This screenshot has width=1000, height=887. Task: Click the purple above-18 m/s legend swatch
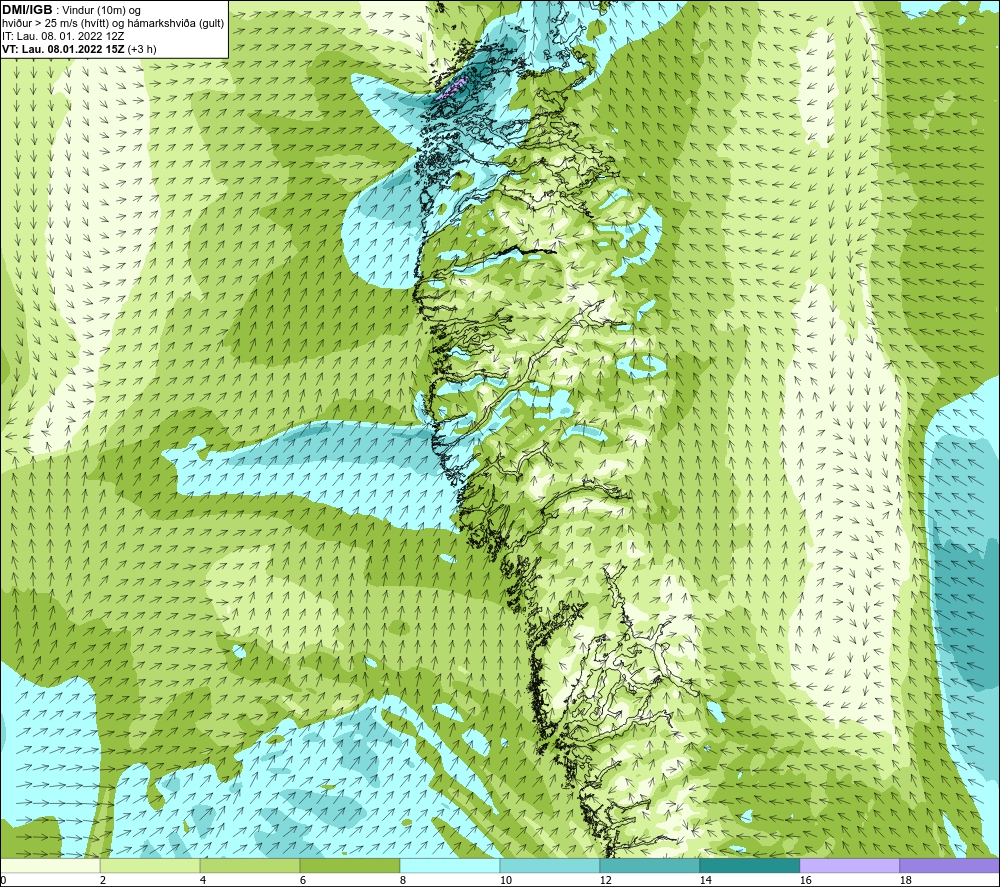(950, 865)
